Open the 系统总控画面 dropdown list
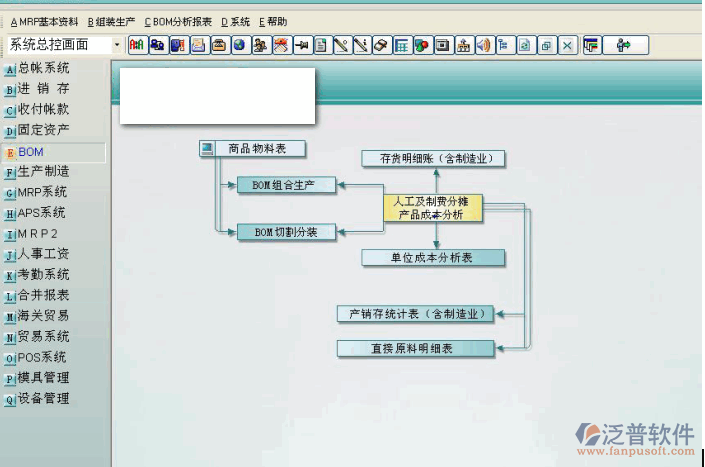This screenshot has width=705, height=467. (x=117, y=45)
